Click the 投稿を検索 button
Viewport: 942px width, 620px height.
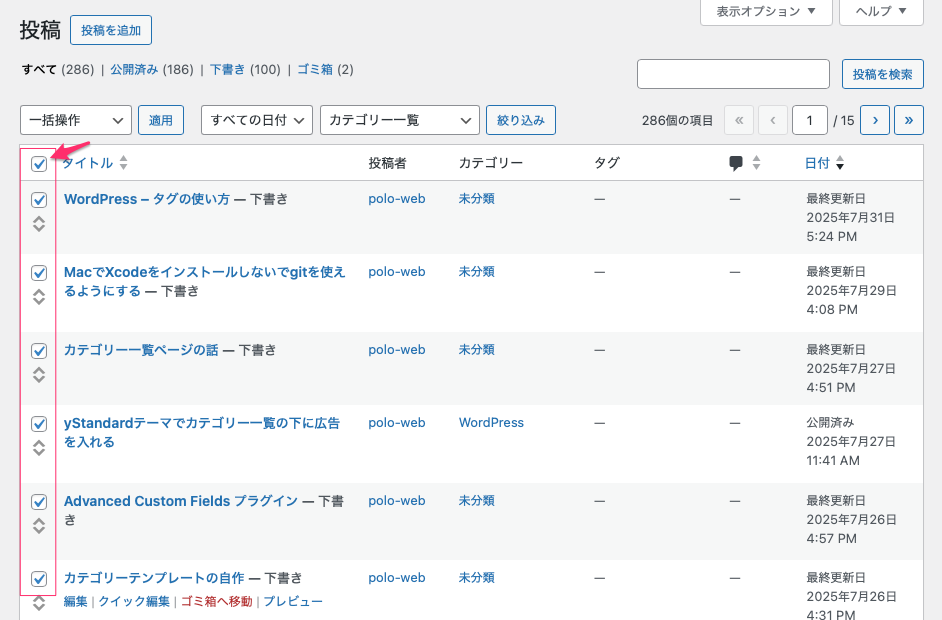(x=883, y=74)
